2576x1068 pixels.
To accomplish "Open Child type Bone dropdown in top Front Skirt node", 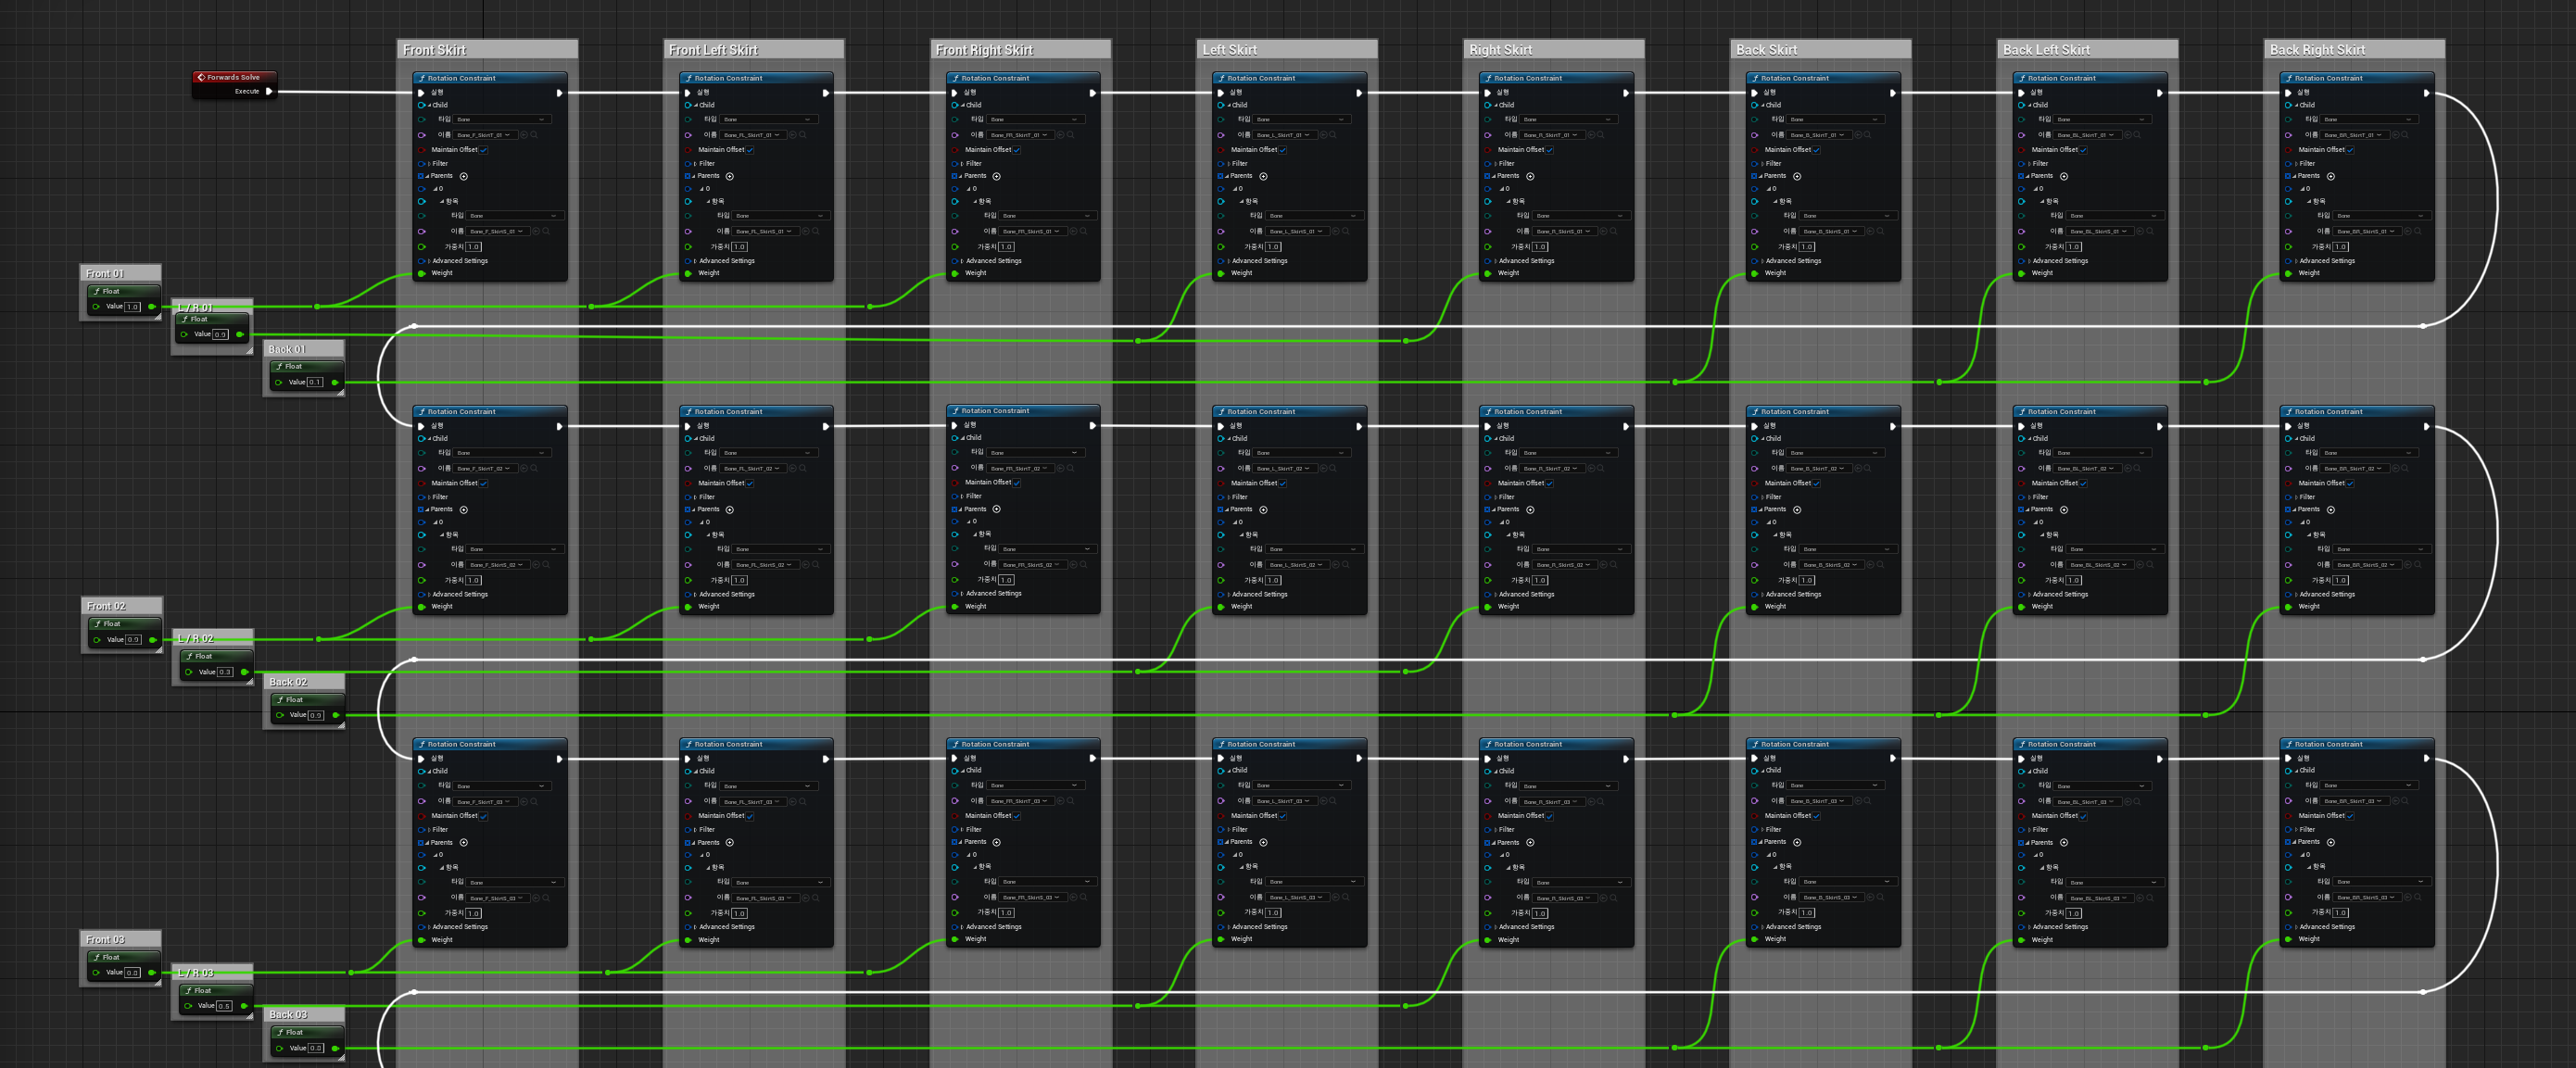I will click(x=501, y=119).
